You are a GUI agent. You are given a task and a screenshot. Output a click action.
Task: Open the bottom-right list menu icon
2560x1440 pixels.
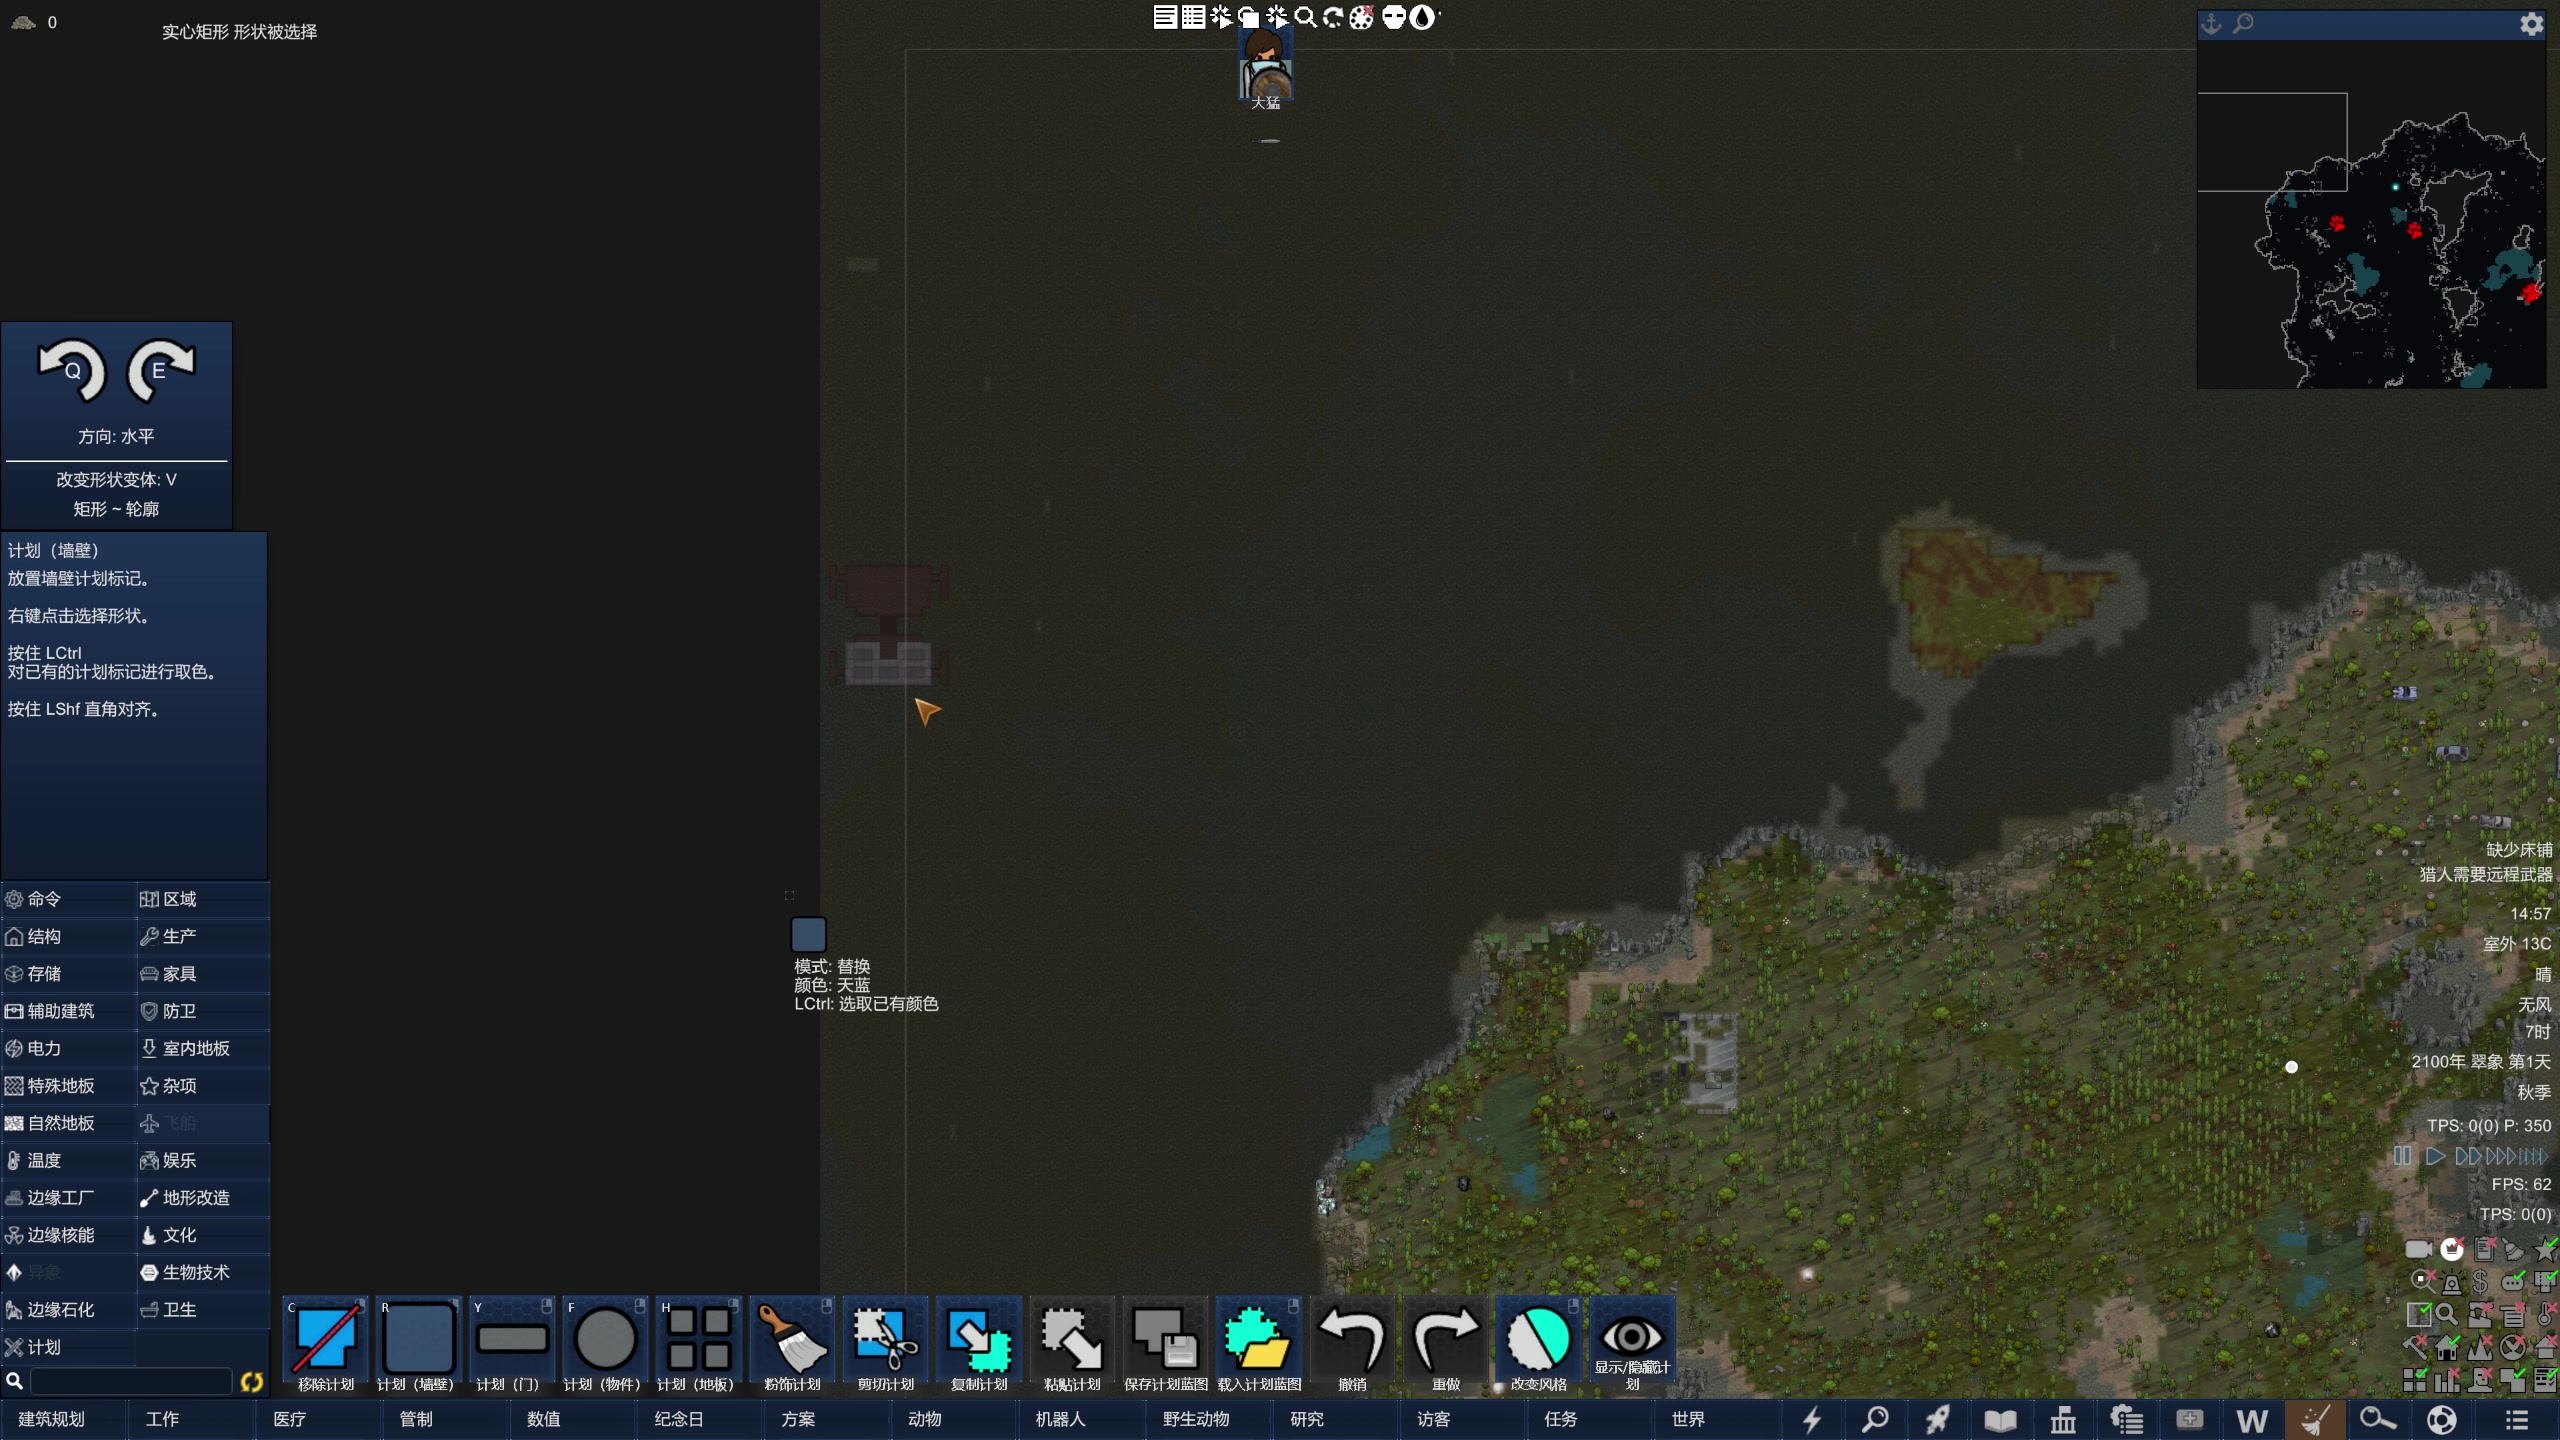2517,1419
